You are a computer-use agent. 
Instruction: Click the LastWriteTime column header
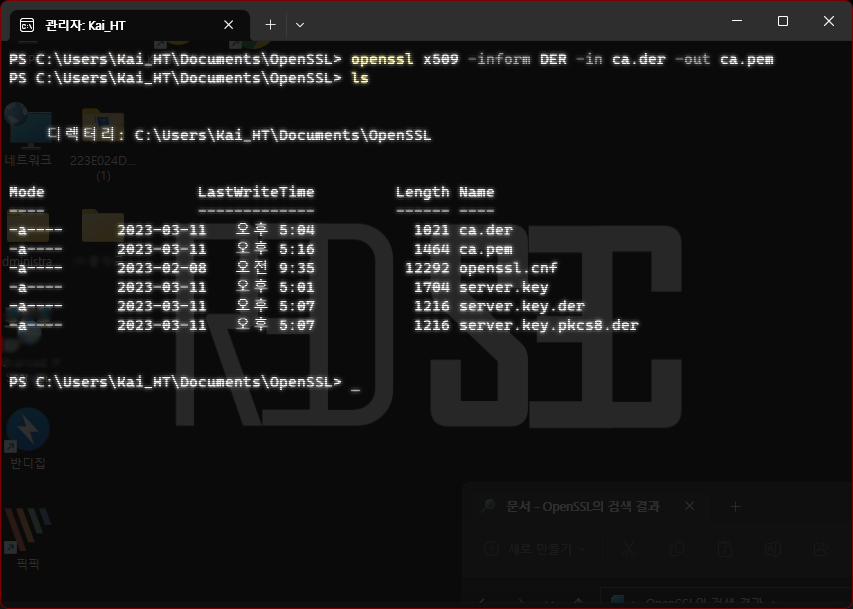[256, 192]
